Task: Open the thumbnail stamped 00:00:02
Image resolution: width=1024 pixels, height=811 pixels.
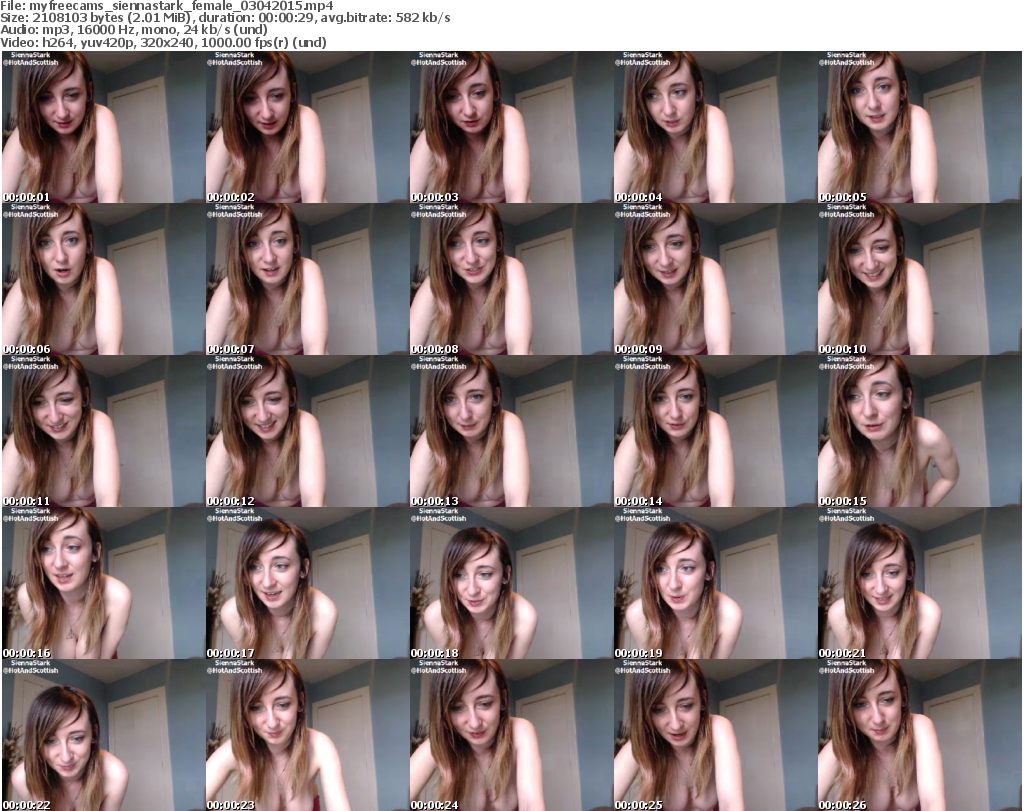Action: (x=308, y=127)
